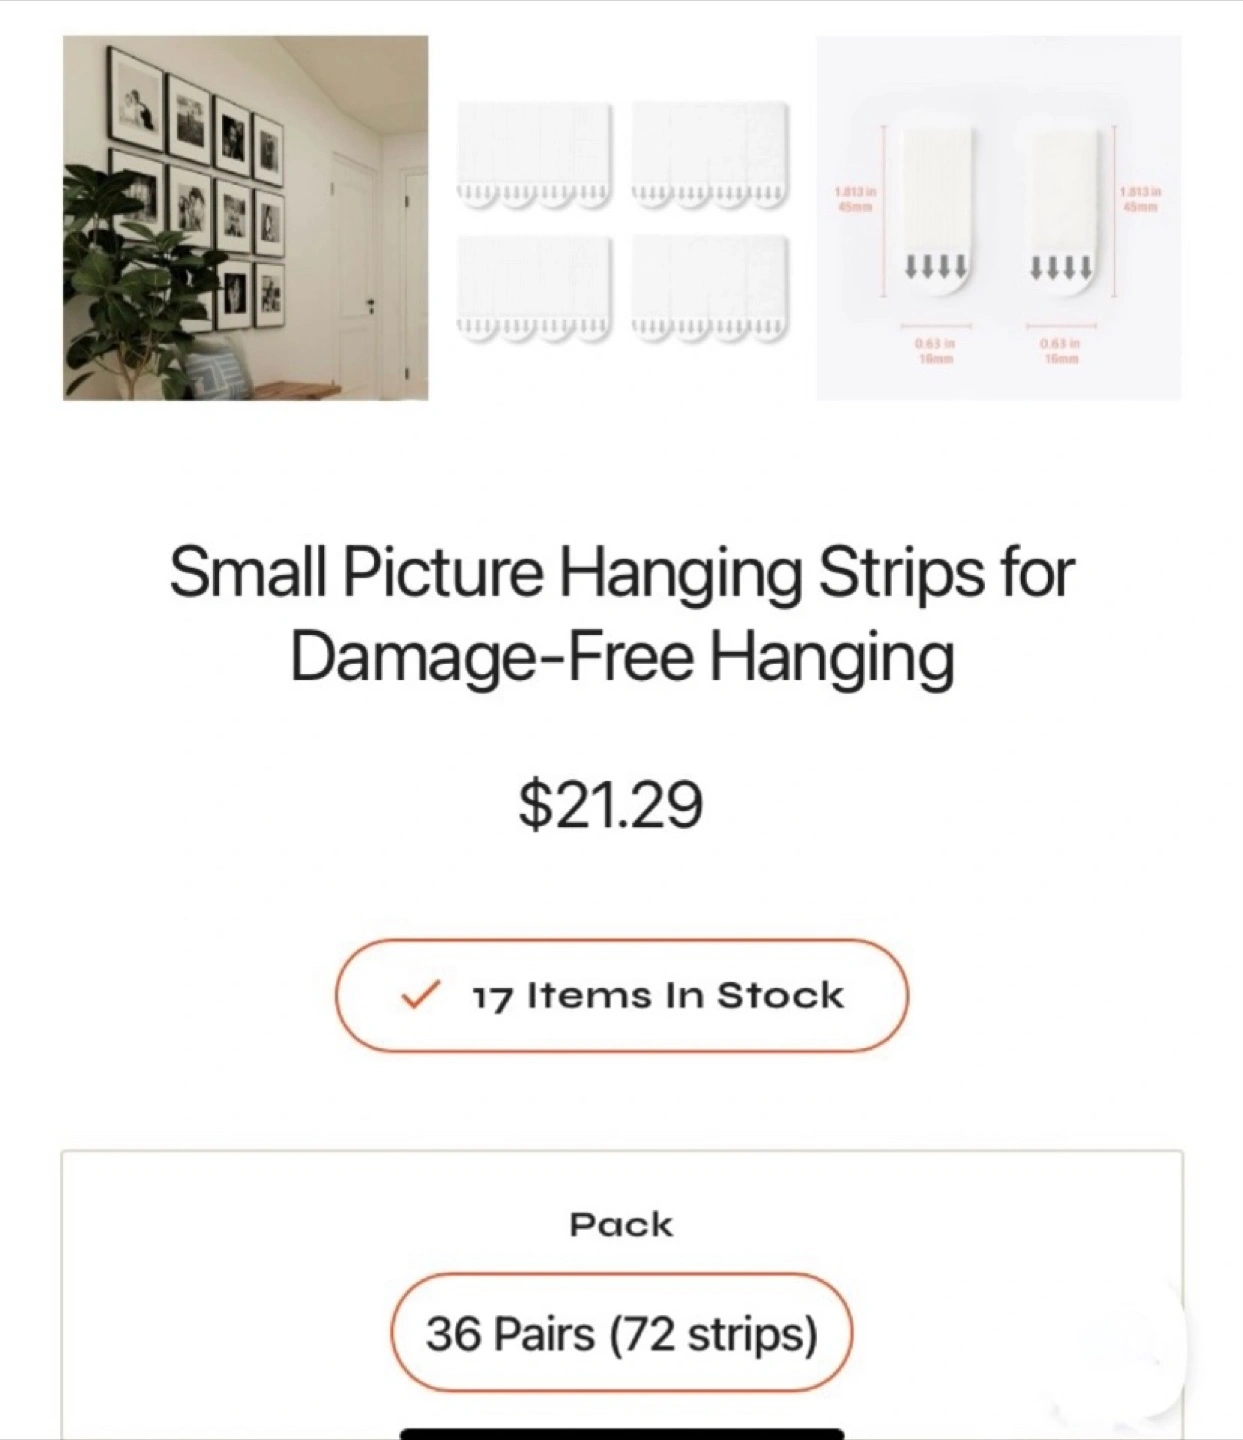
Task: Click the $21.29 price
Action: pos(611,805)
